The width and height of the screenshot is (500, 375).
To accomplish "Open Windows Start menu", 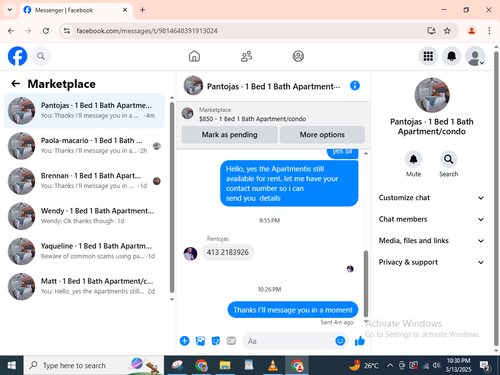I will 11,365.
